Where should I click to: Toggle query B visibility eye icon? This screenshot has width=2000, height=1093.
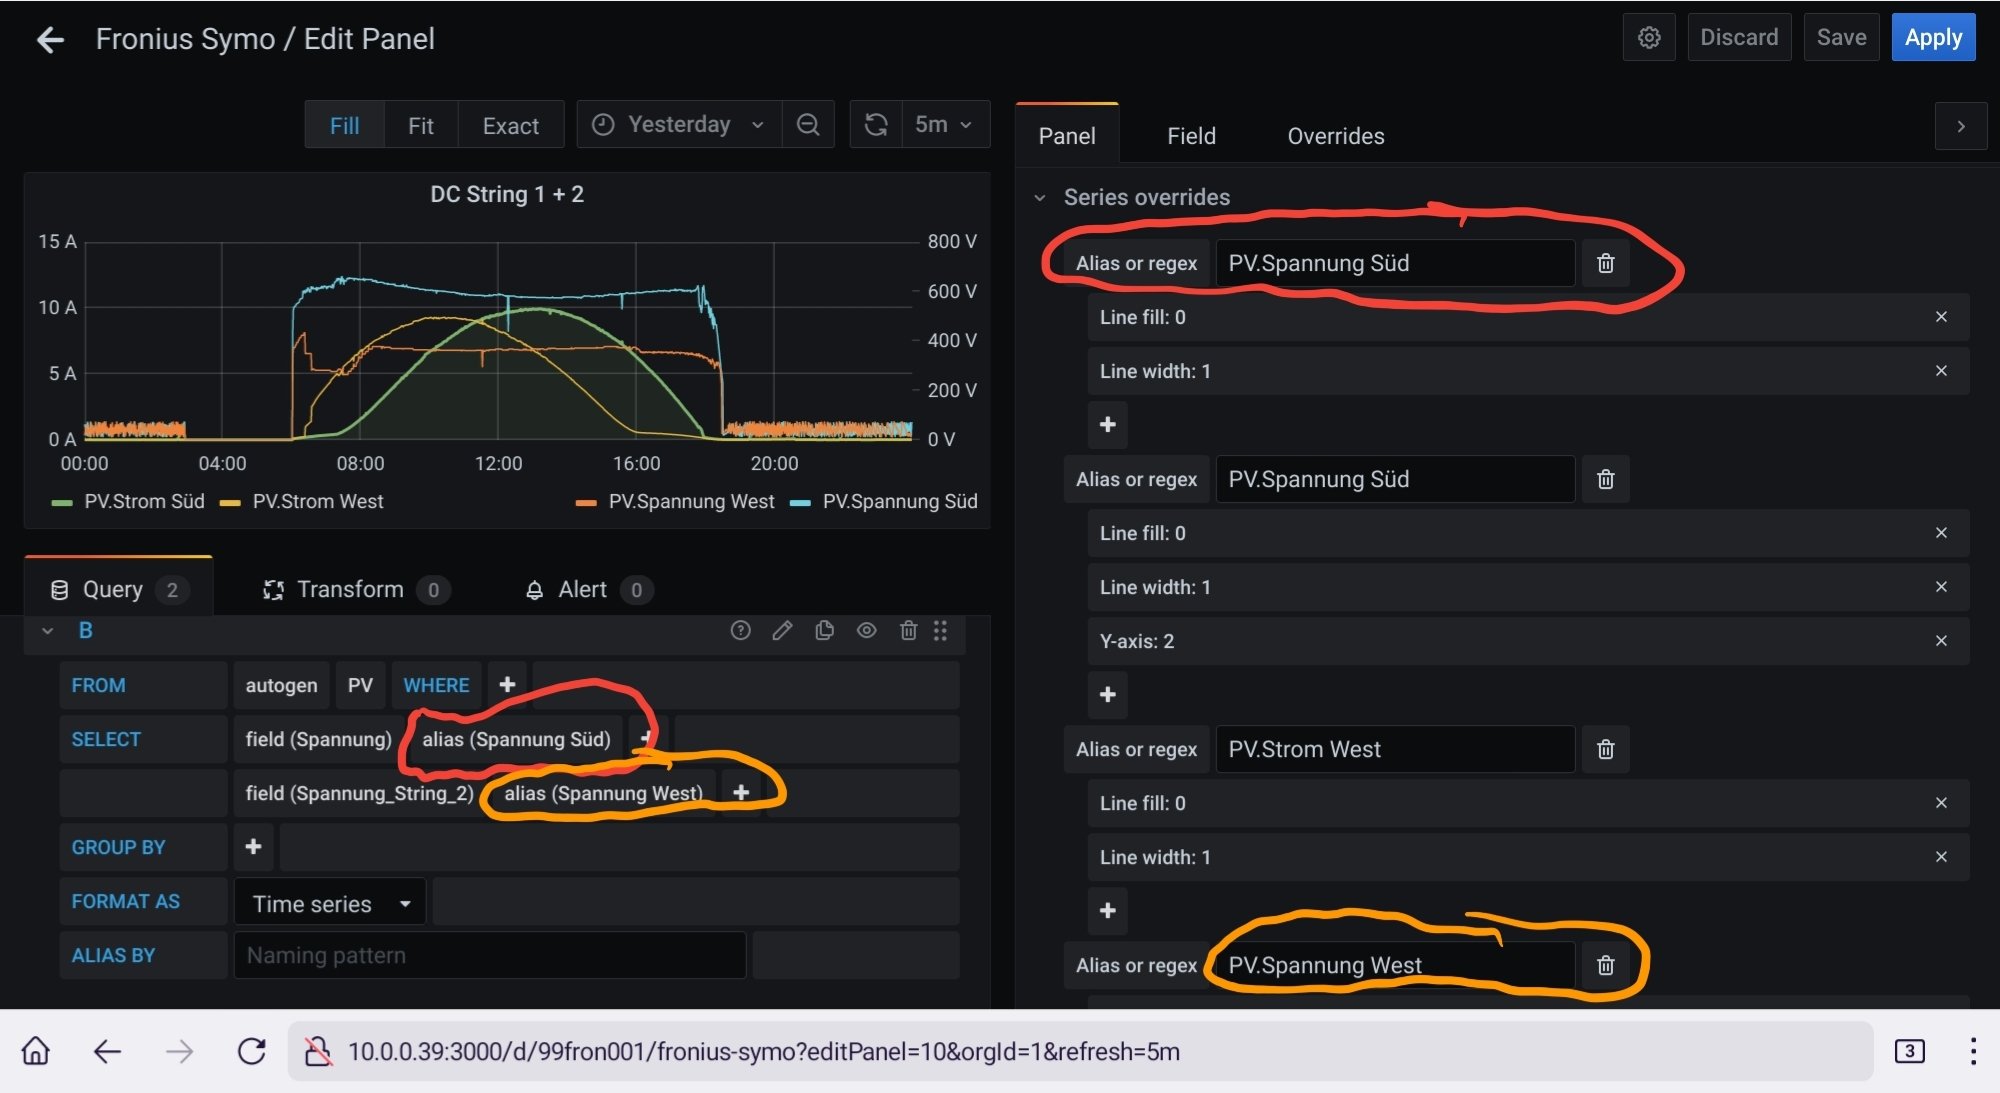pos(866,630)
